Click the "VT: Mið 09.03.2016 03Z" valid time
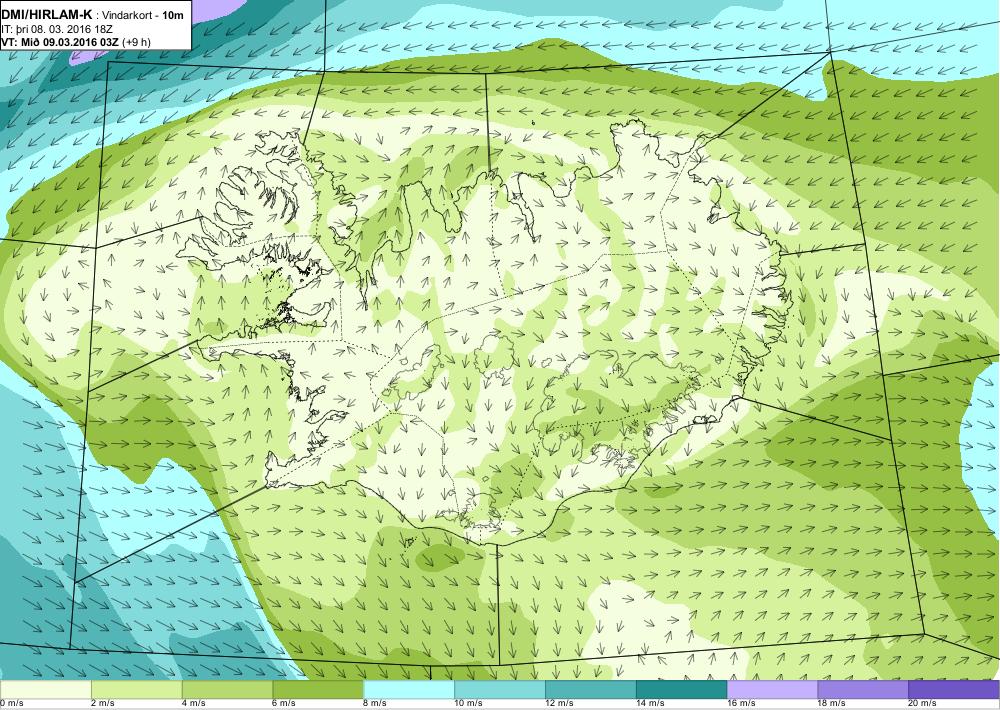 (59, 42)
